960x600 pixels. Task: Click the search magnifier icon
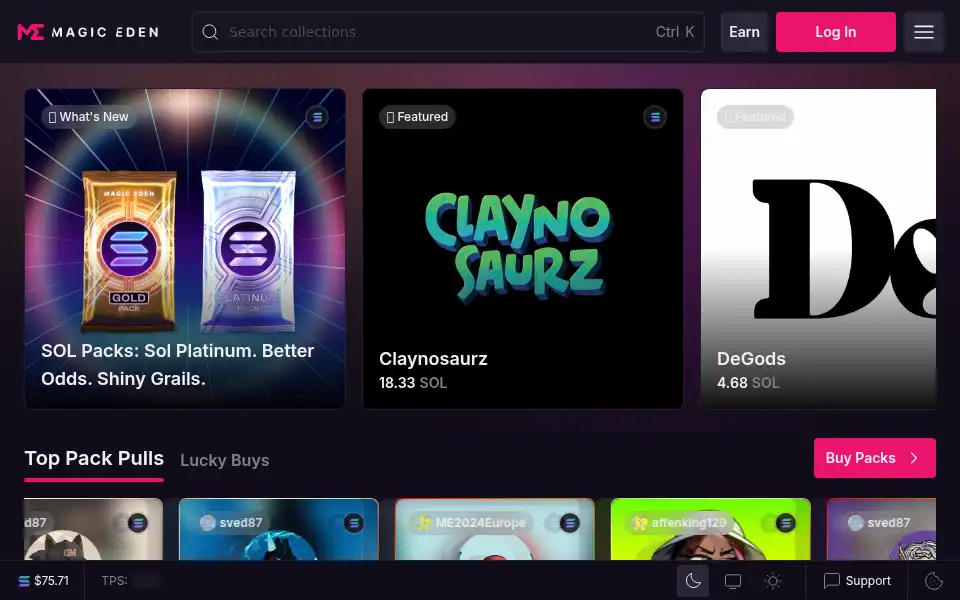click(210, 32)
